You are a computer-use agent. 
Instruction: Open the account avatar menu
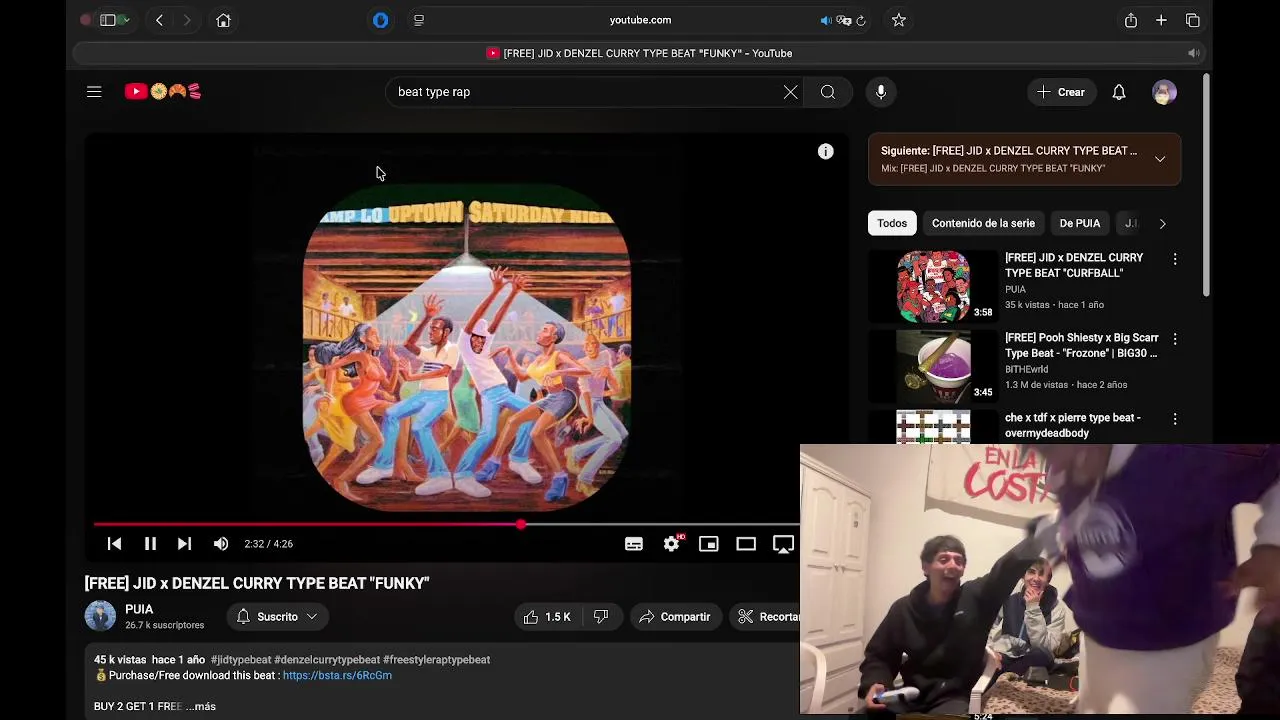[1164, 92]
